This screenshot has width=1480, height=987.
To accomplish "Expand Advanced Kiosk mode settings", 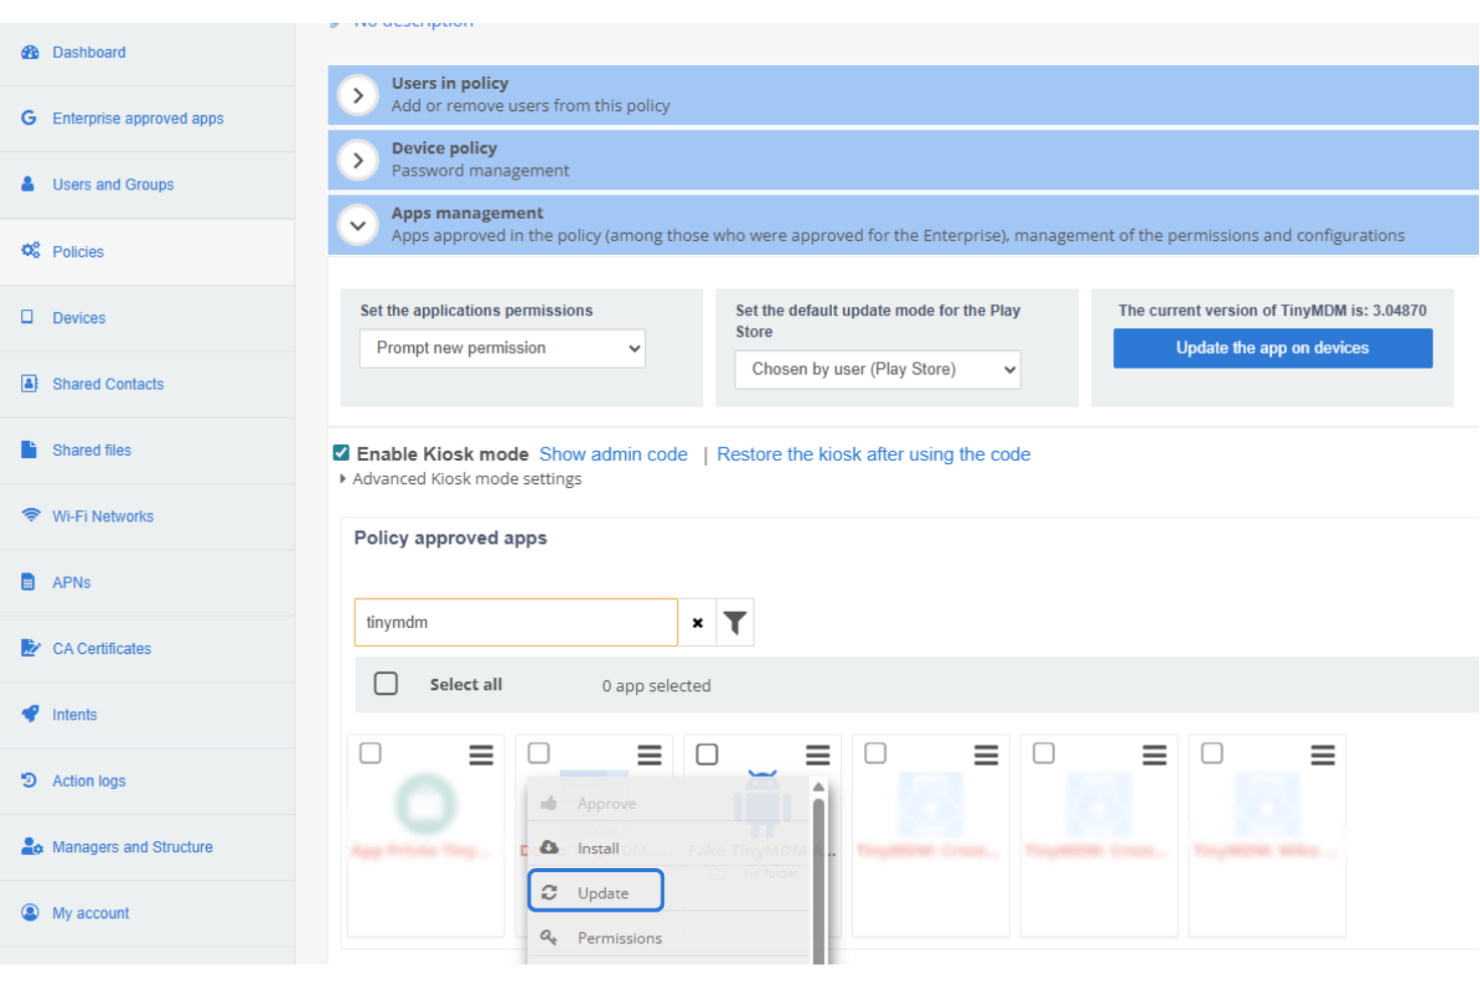I will [461, 479].
